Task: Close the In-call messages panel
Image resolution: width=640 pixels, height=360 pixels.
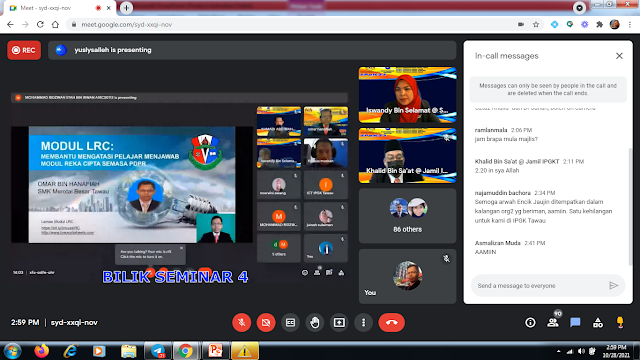Action: (x=619, y=56)
